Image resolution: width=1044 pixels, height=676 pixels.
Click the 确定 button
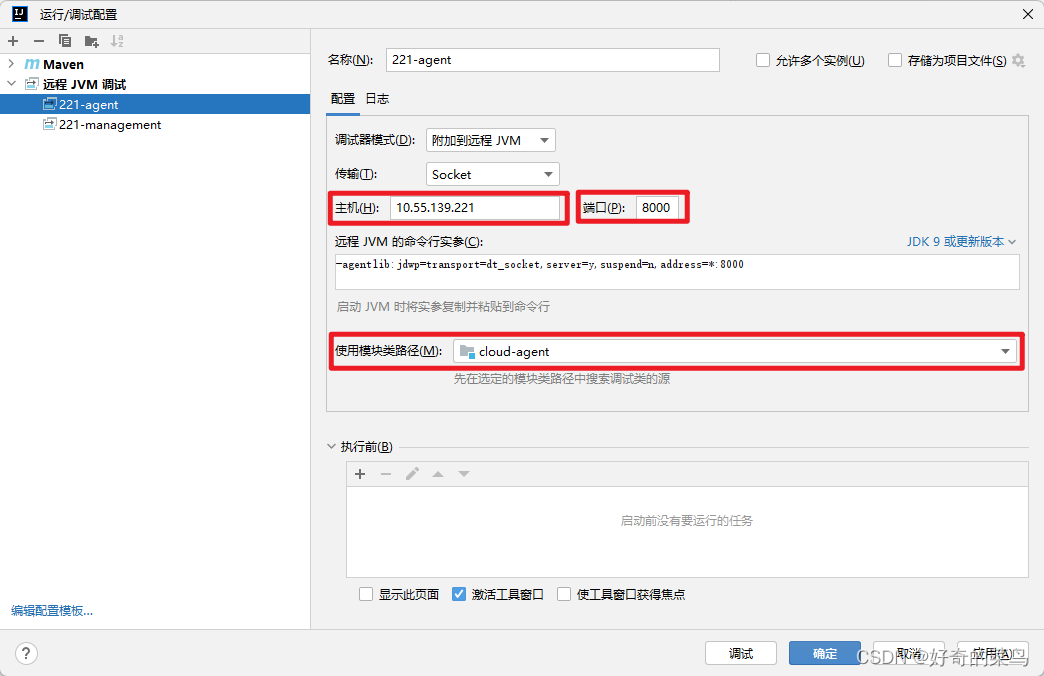824,653
